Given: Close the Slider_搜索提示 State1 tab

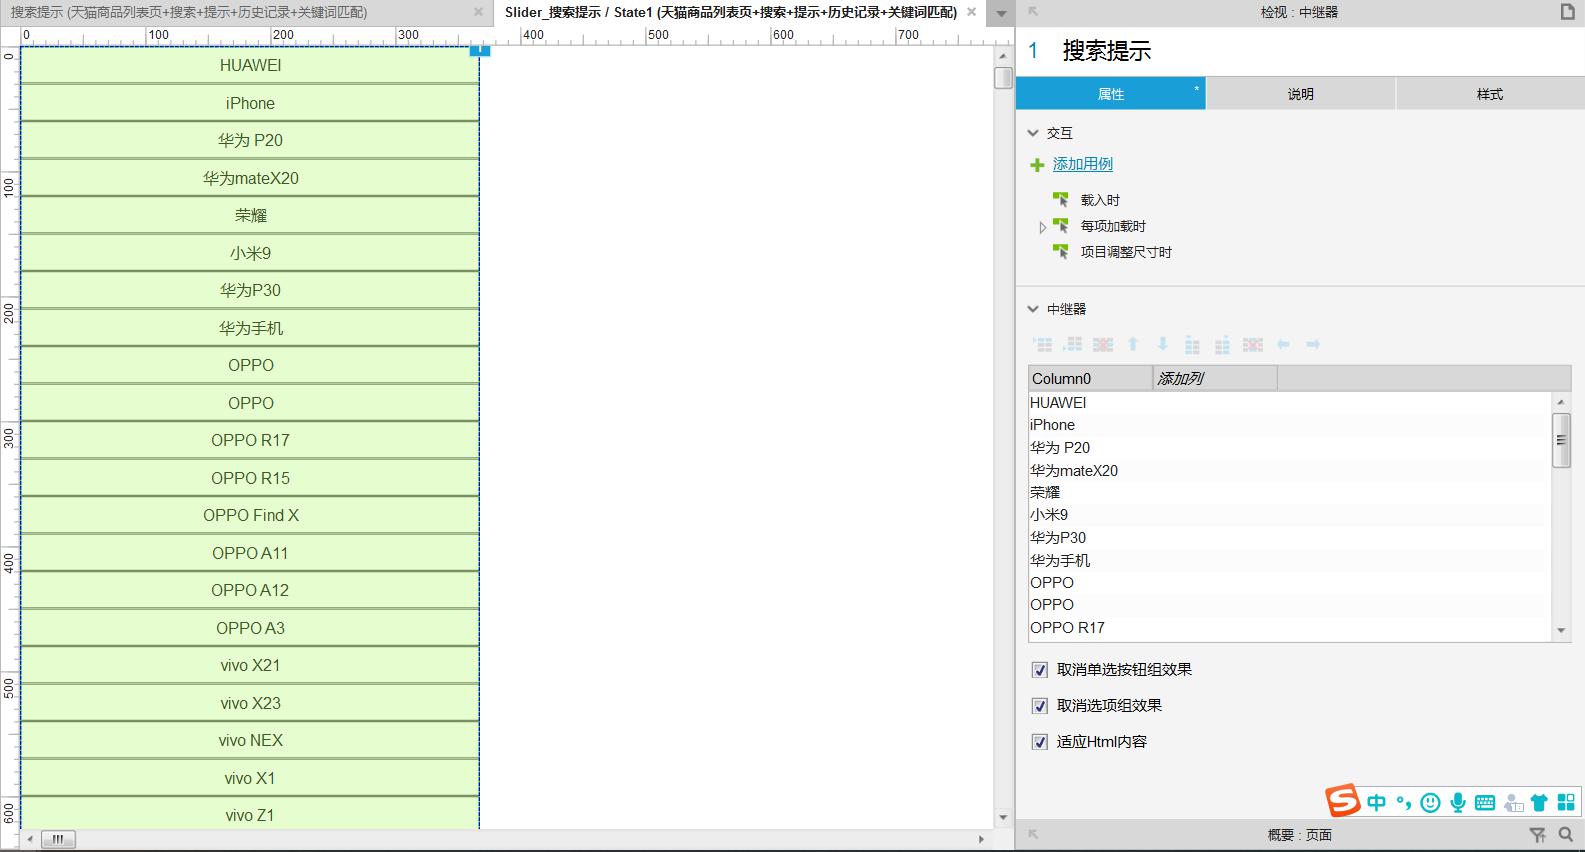Looking at the screenshot, I should coord(971,12).
